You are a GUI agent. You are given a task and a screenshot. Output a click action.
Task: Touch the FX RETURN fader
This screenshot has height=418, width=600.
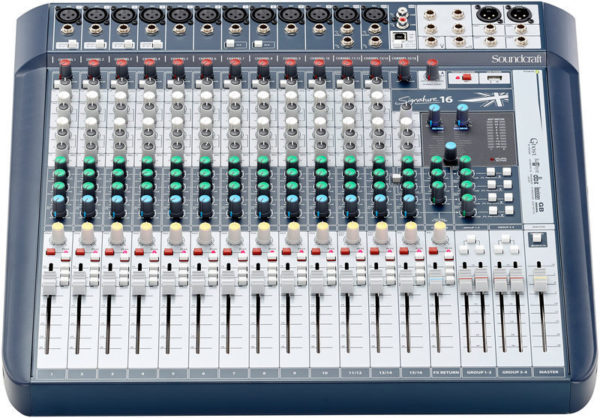tap(436, 281)
